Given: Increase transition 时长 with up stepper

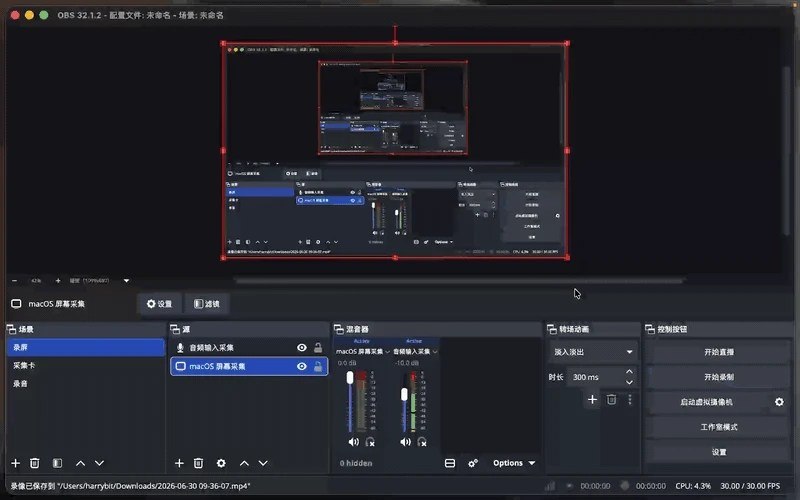Looking at the screenshot, I should click(629, 372).
